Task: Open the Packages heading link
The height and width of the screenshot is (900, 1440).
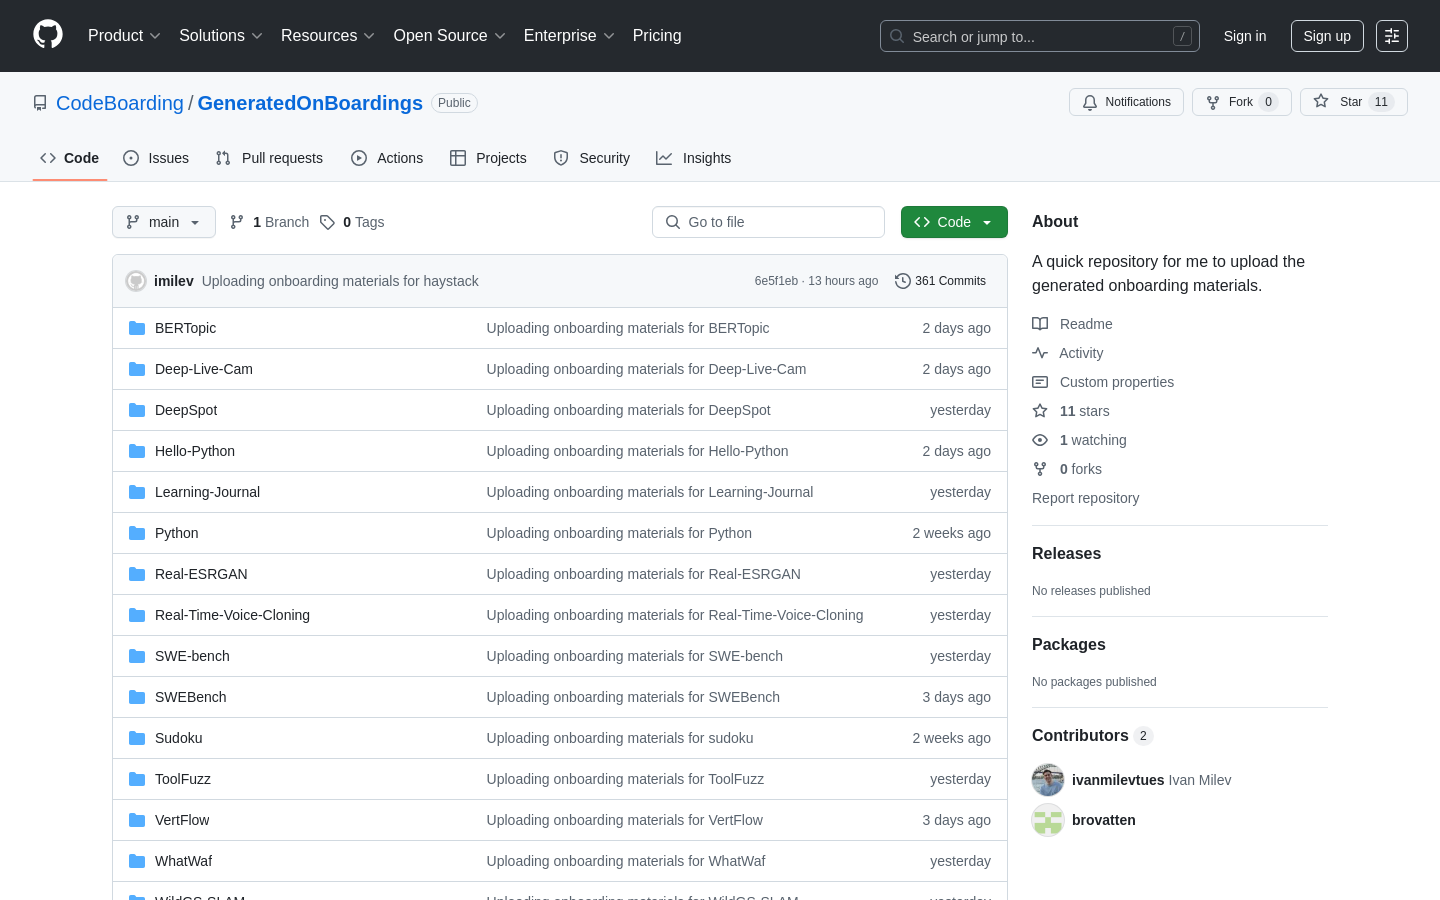Action: tap(1069, 645)
